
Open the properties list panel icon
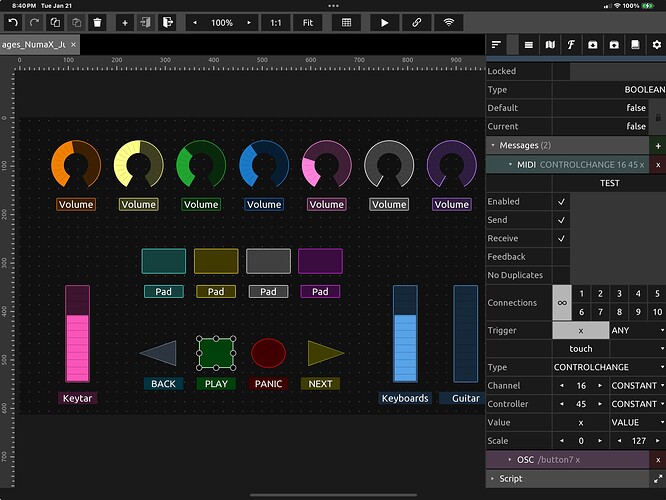point(496,45)
